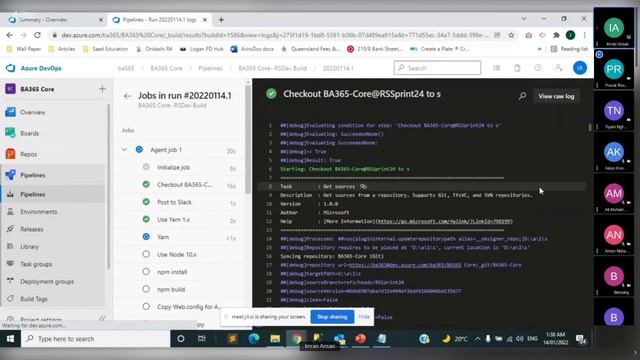This screenshot has width=640, height=360.
Task: Copy link icon on log line 8
Action: [x=363, y=187]
